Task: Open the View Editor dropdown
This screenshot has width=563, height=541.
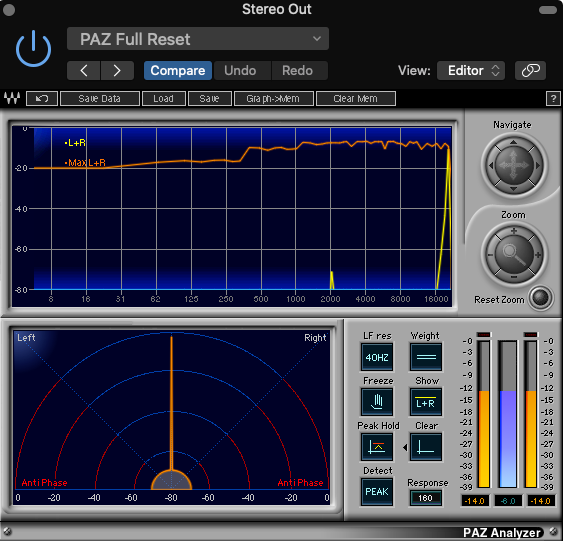Action: click(471, 70)
